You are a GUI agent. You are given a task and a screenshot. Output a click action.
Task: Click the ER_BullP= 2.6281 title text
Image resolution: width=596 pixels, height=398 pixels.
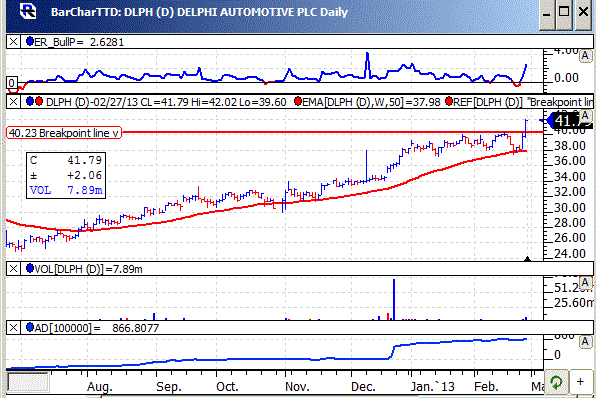coord(79,41)
